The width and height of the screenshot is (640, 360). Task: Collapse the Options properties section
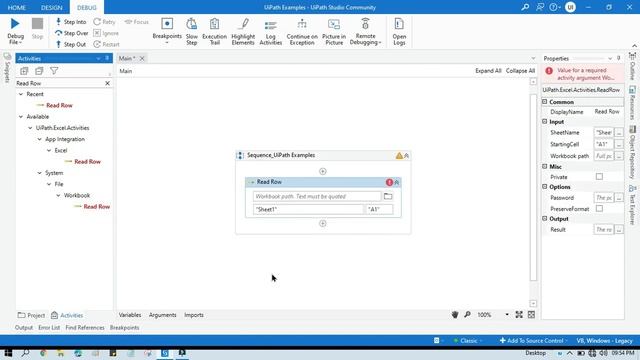(544, 187)
